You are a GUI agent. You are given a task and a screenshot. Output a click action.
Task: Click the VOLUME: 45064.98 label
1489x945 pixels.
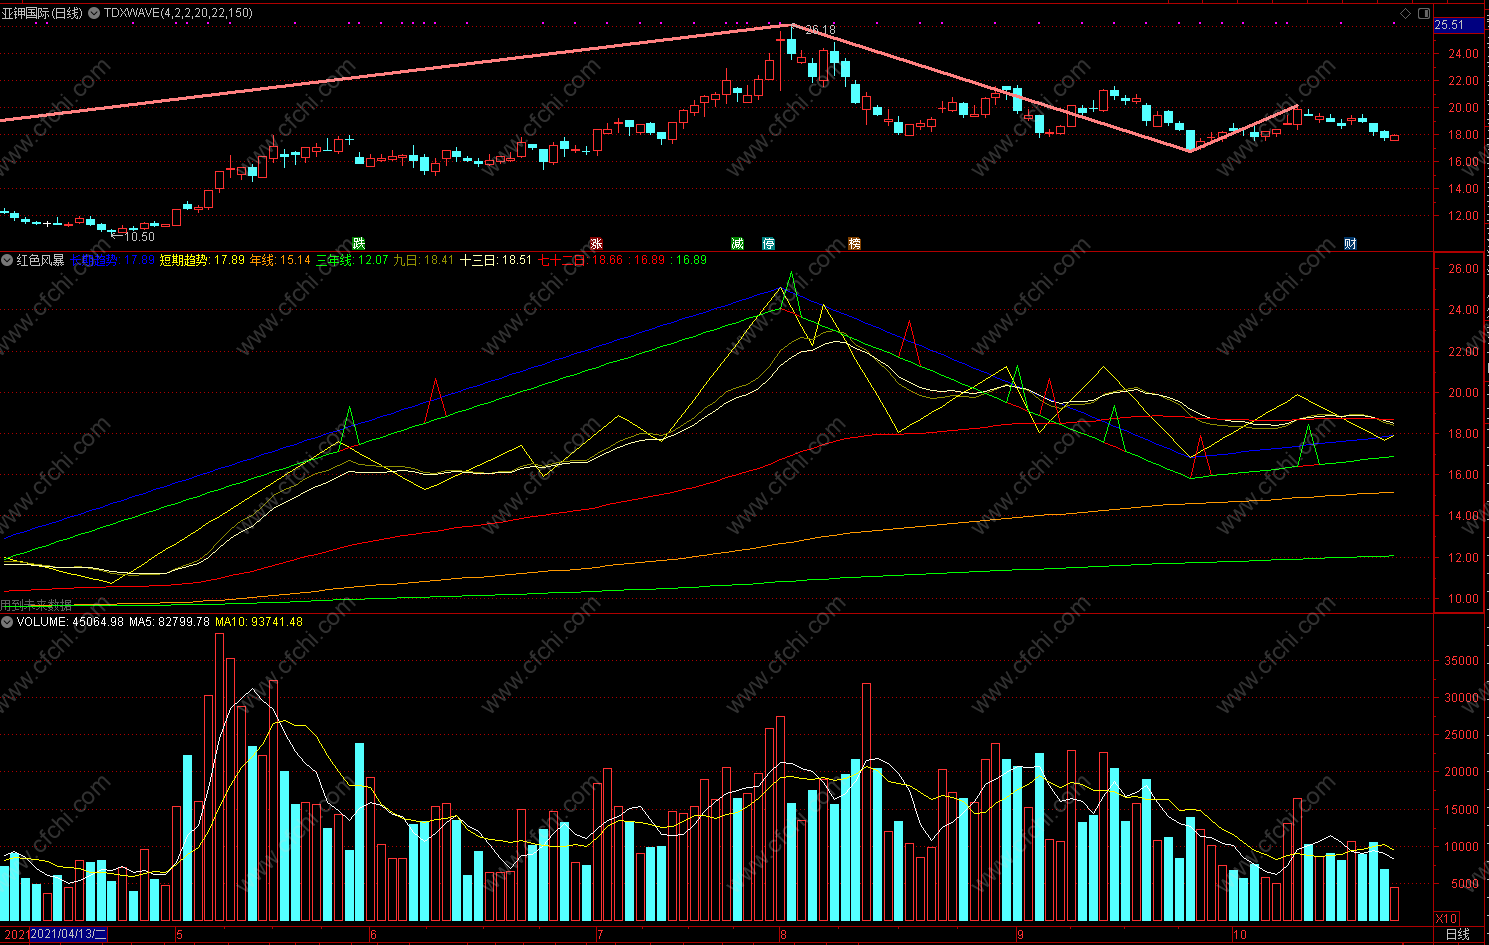70,622
